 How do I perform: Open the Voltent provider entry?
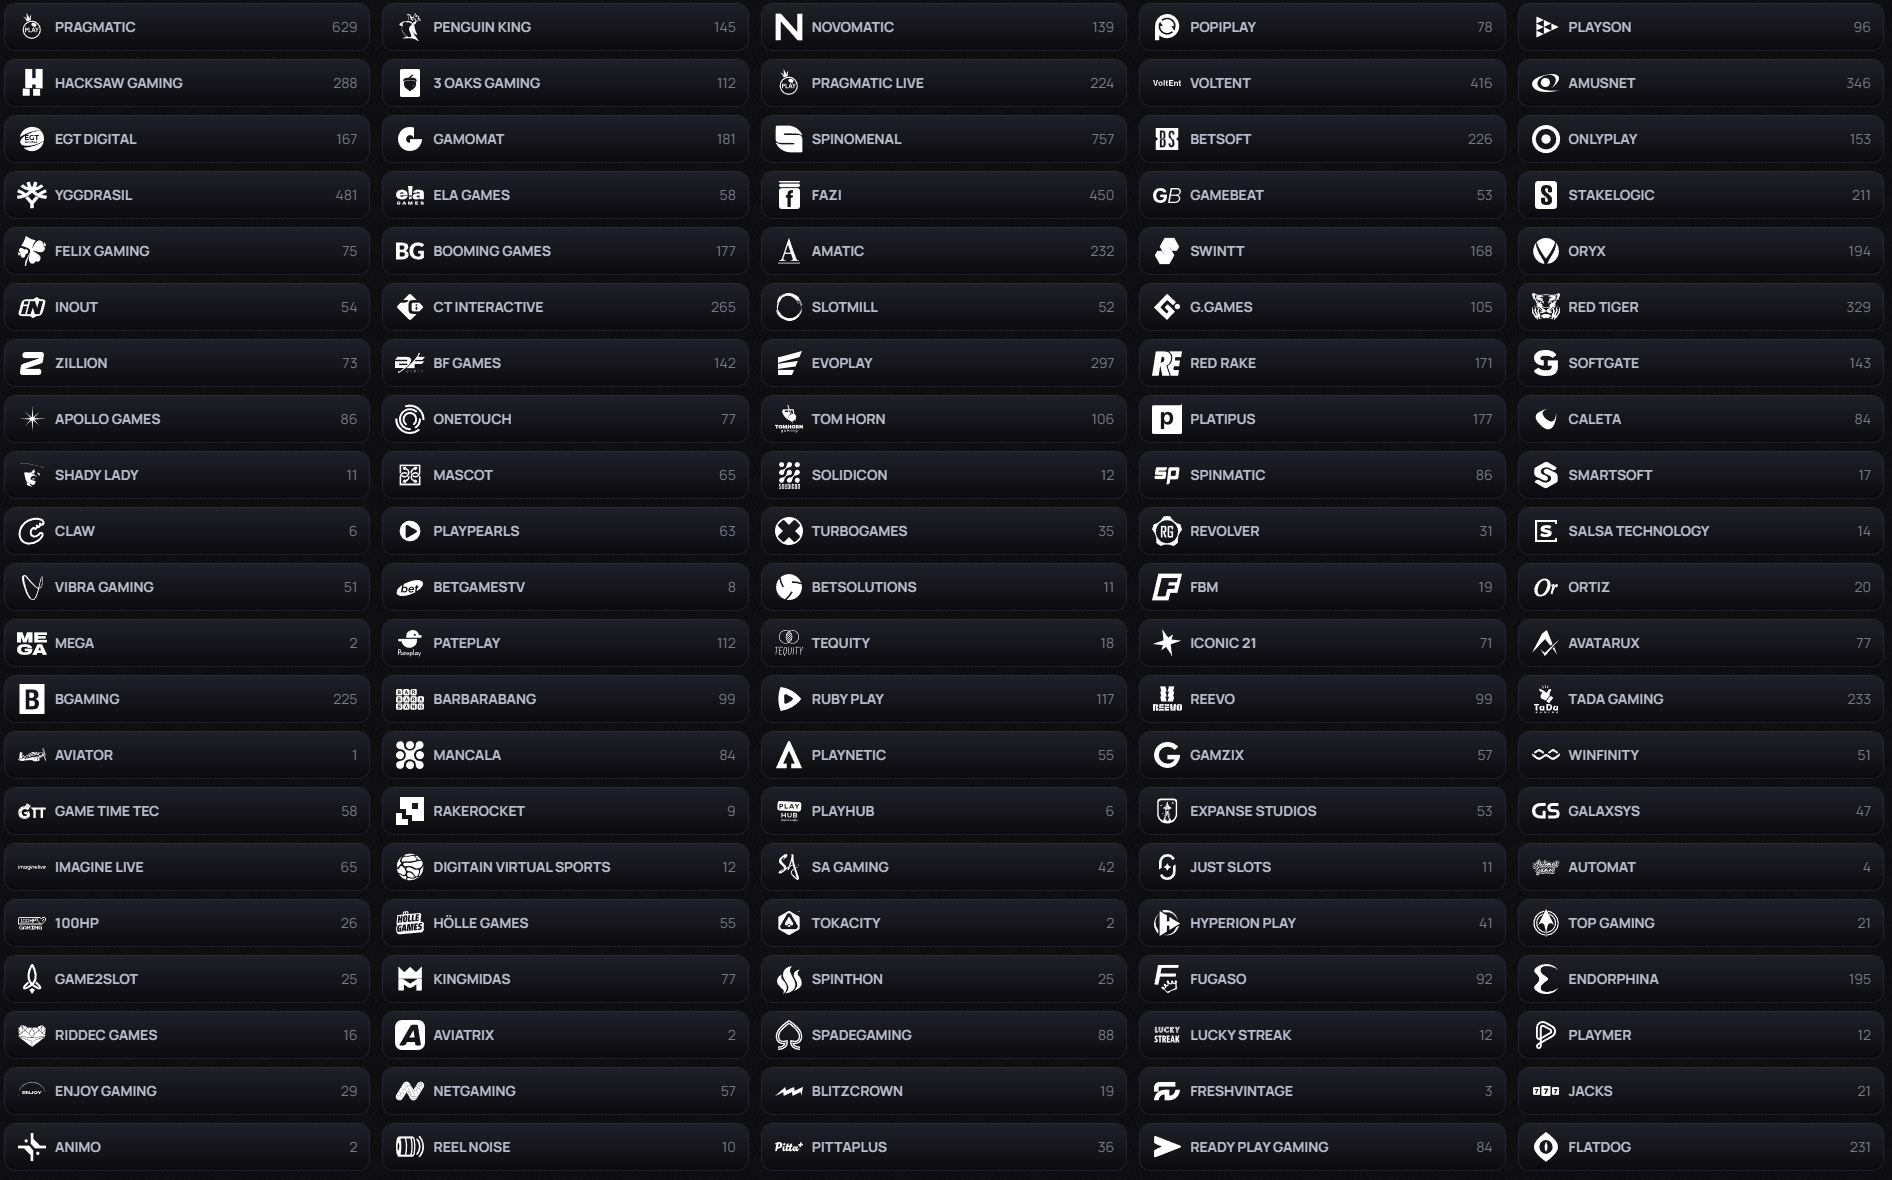point(1323,83)
